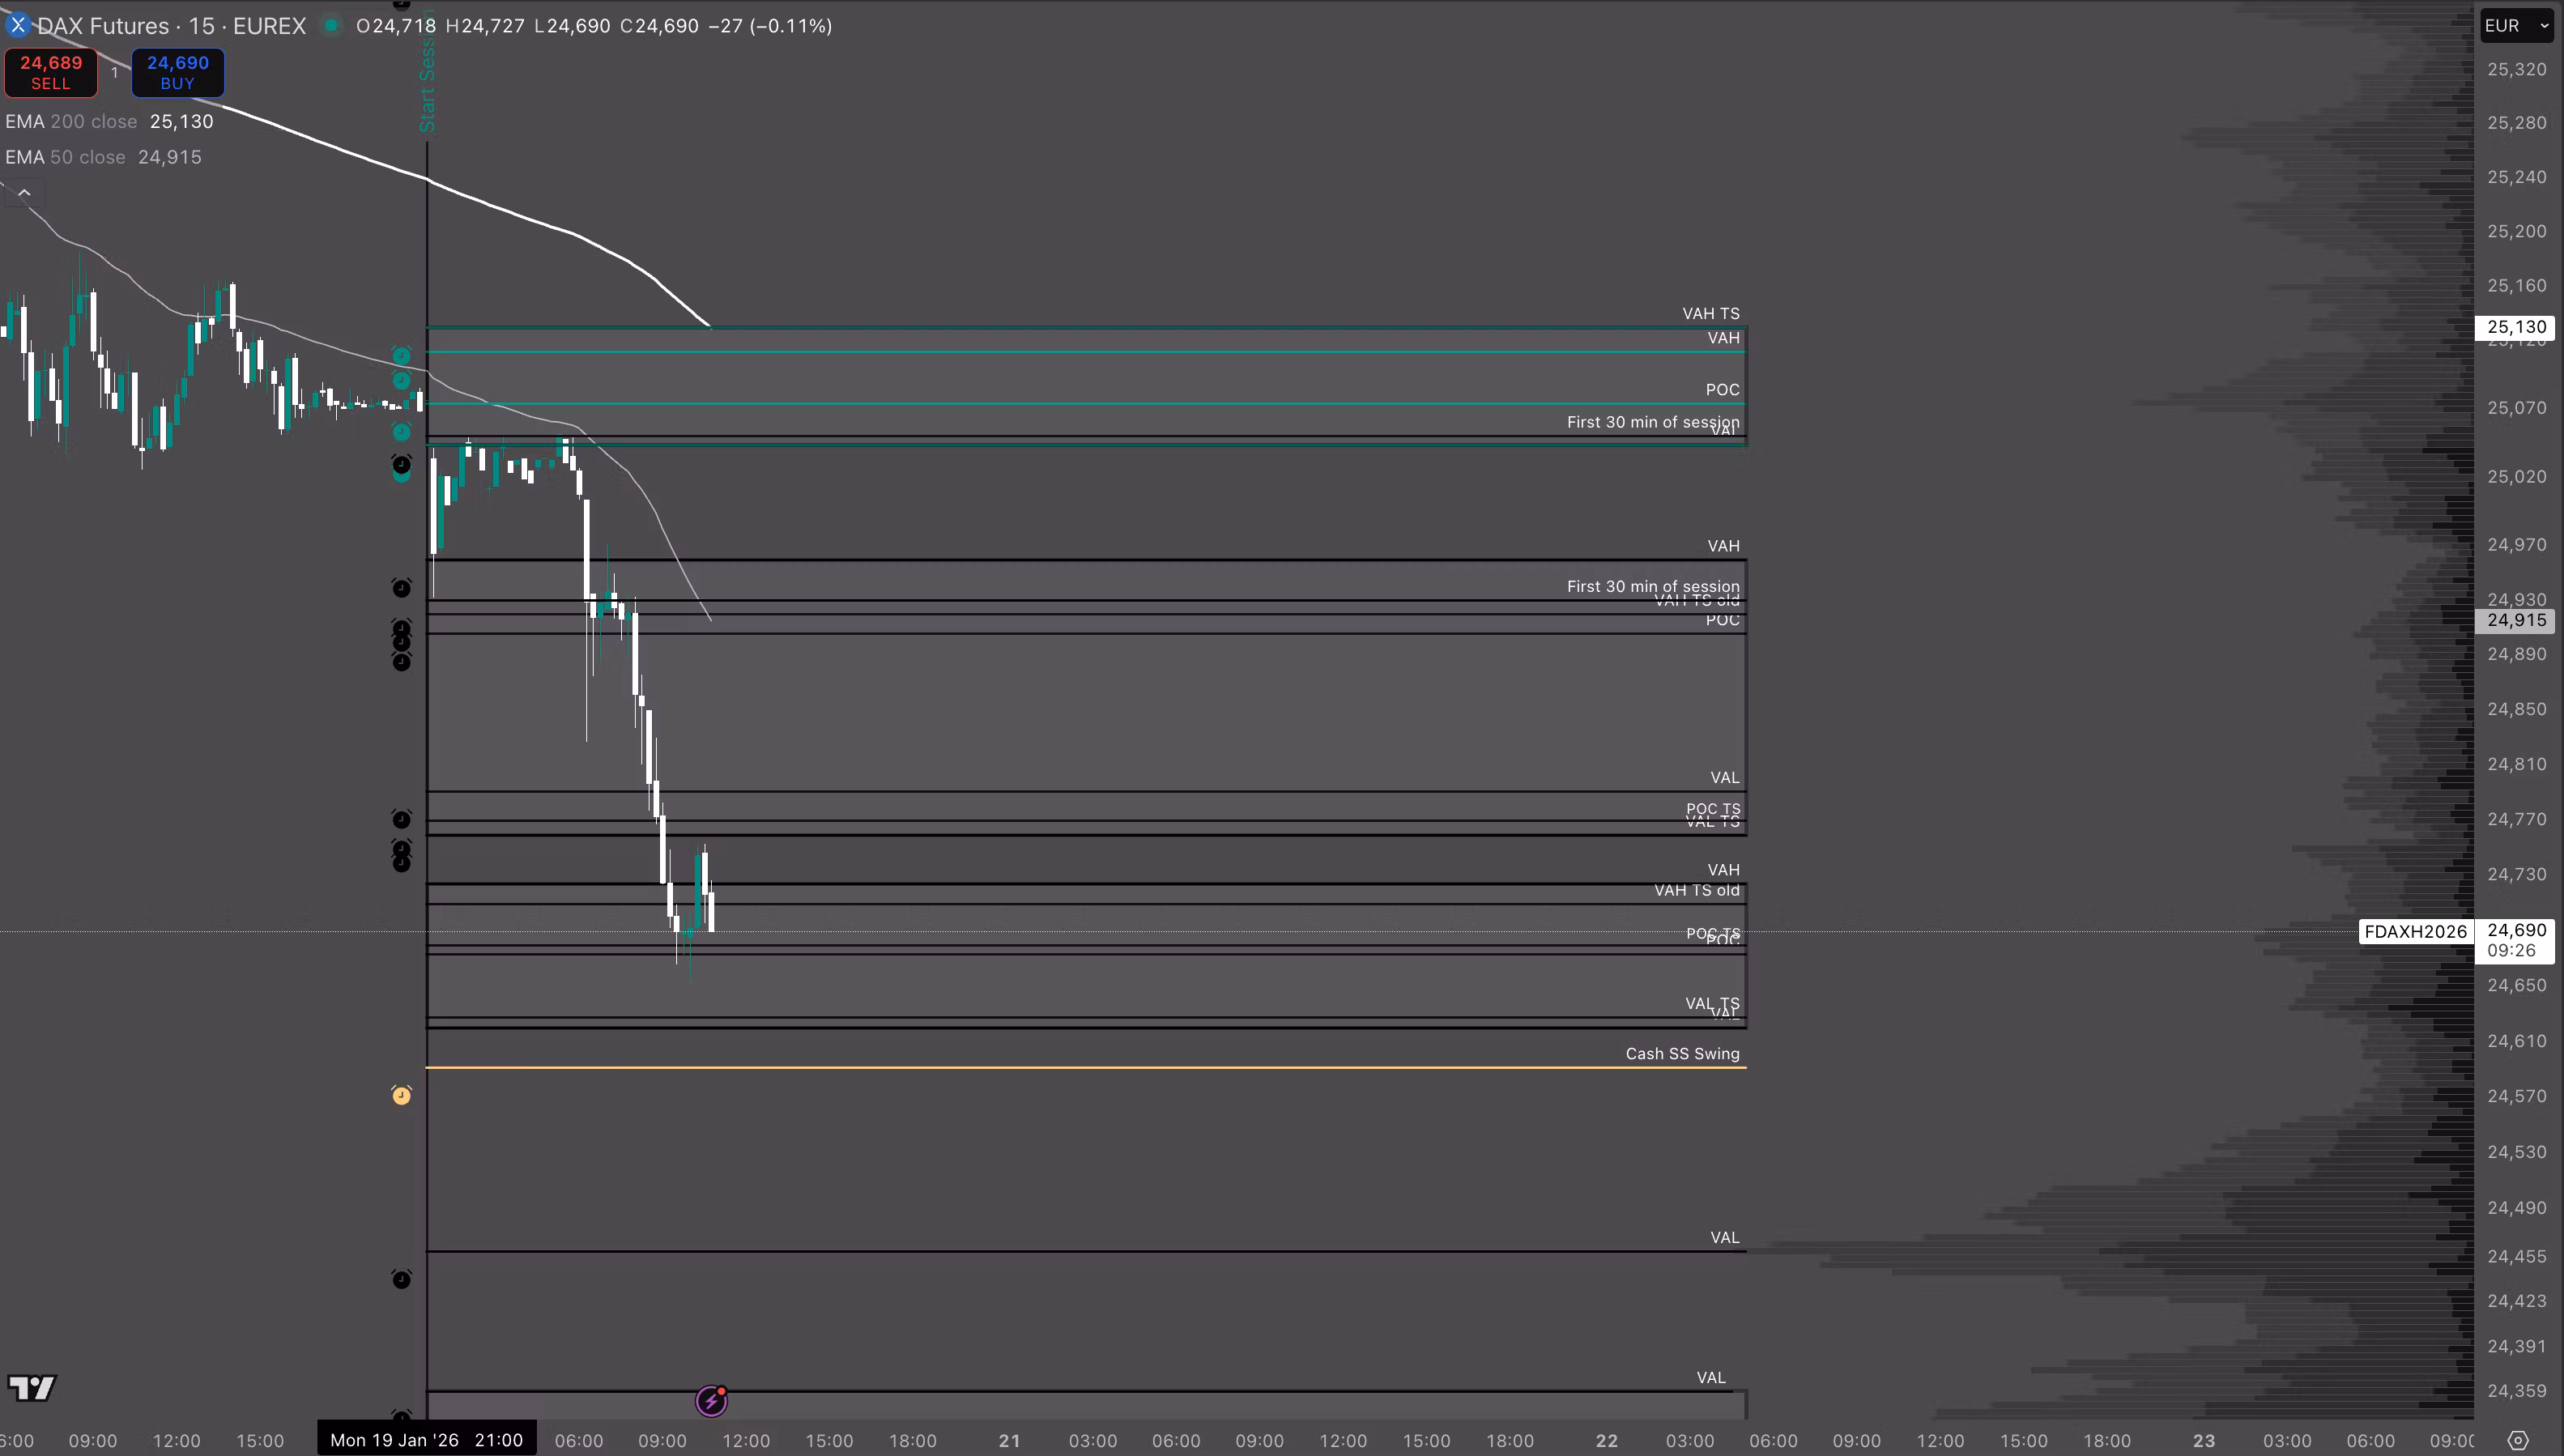This screenshot has width=2564, height=1456.
Task: Select the EMA 200 close indicator legend
Action: (109, 121)
